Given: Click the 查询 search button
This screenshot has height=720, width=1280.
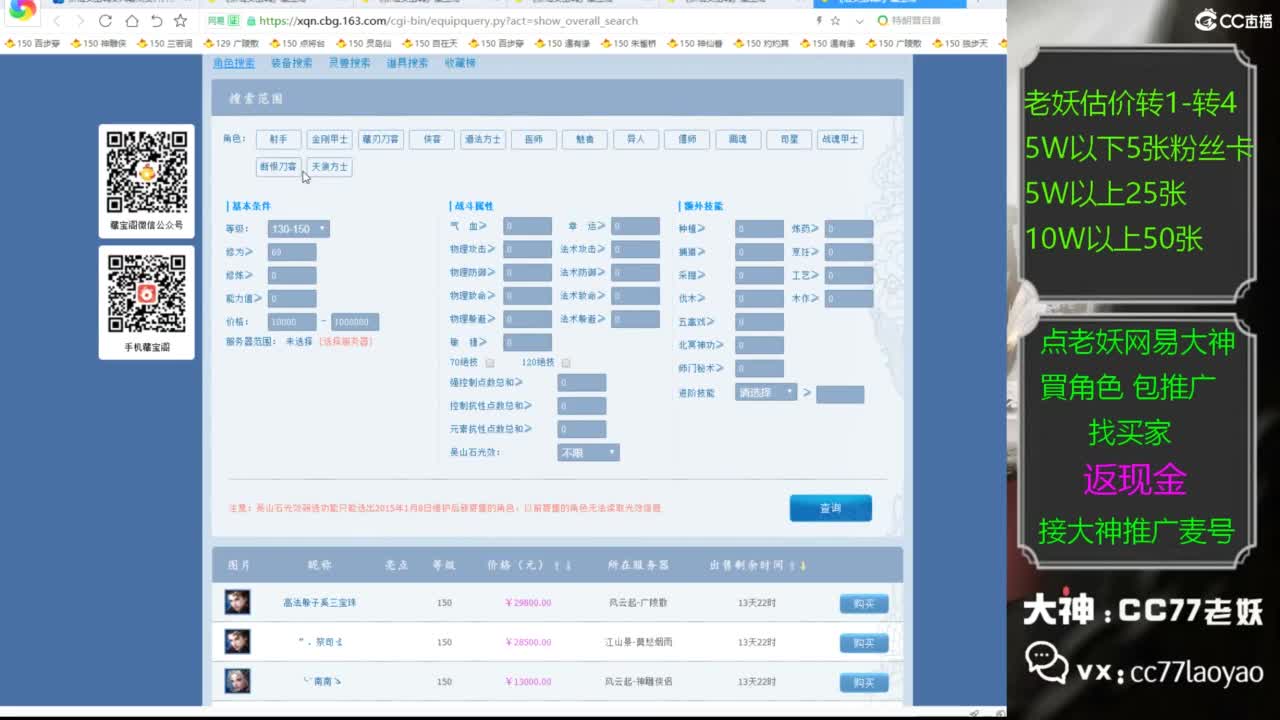Looking at the screenshot, I should [x=831, y=508].
